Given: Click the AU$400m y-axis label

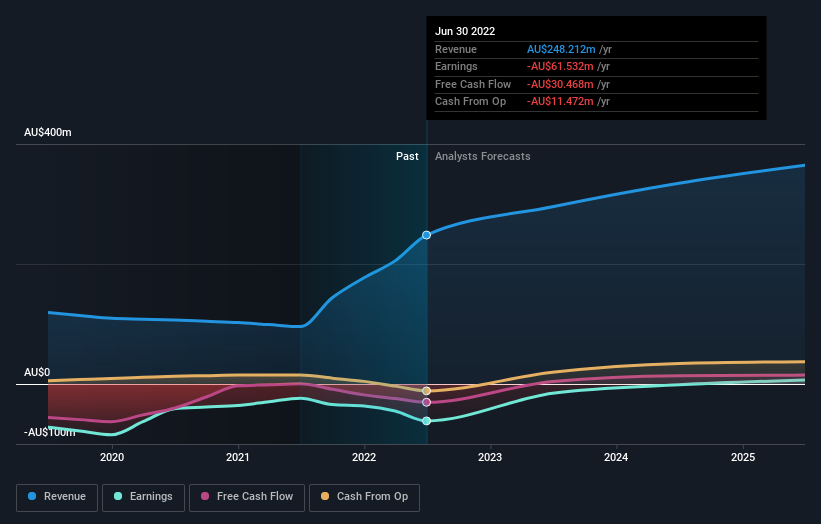Looking at the screenshot, I should tap(48, 132).
